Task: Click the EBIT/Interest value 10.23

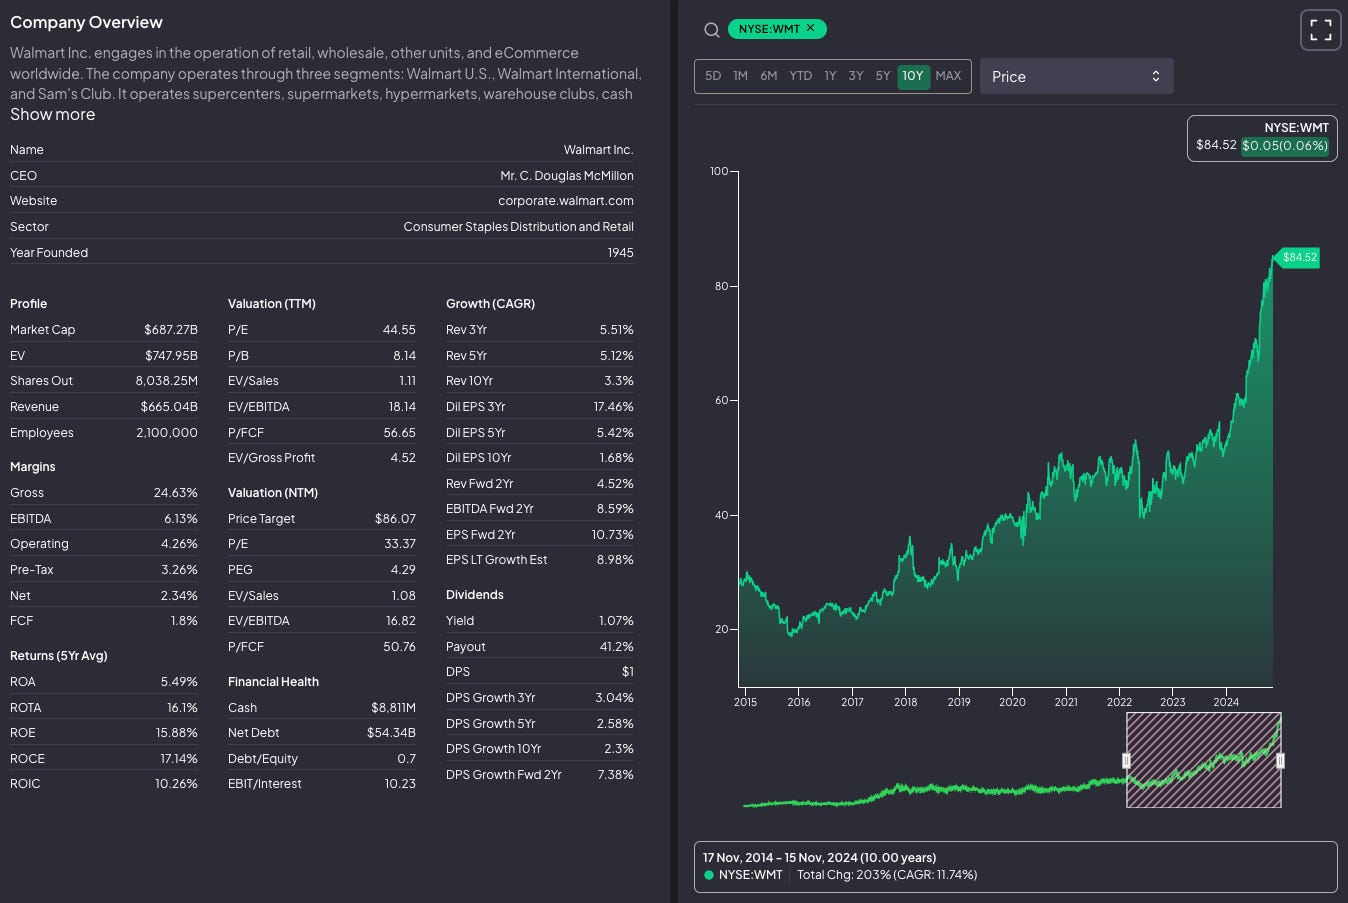Action: point(400,784)
